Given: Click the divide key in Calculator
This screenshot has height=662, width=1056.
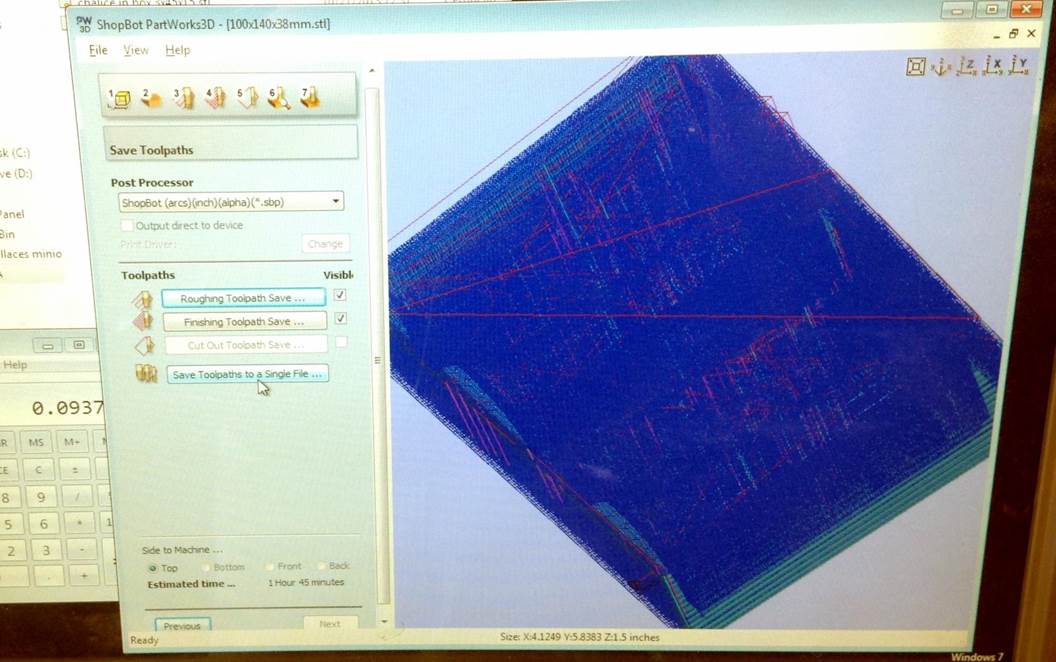Looking at the screenshot, I should [x=78, y=496].
